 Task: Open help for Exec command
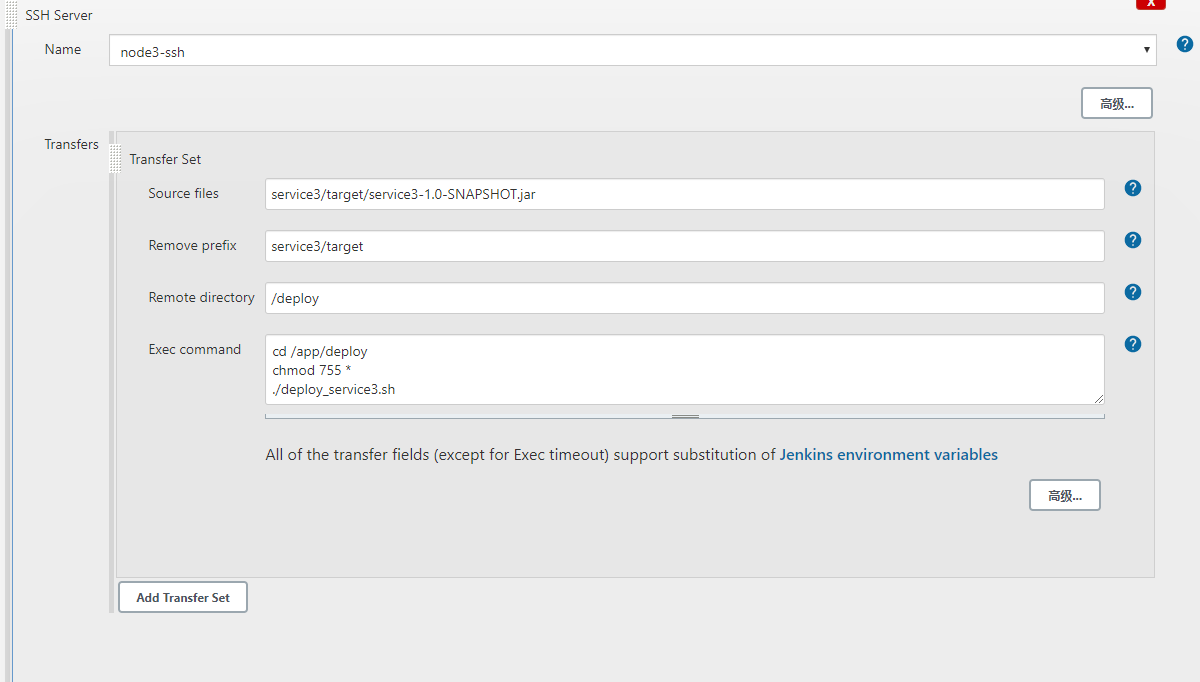point(1132,344)
